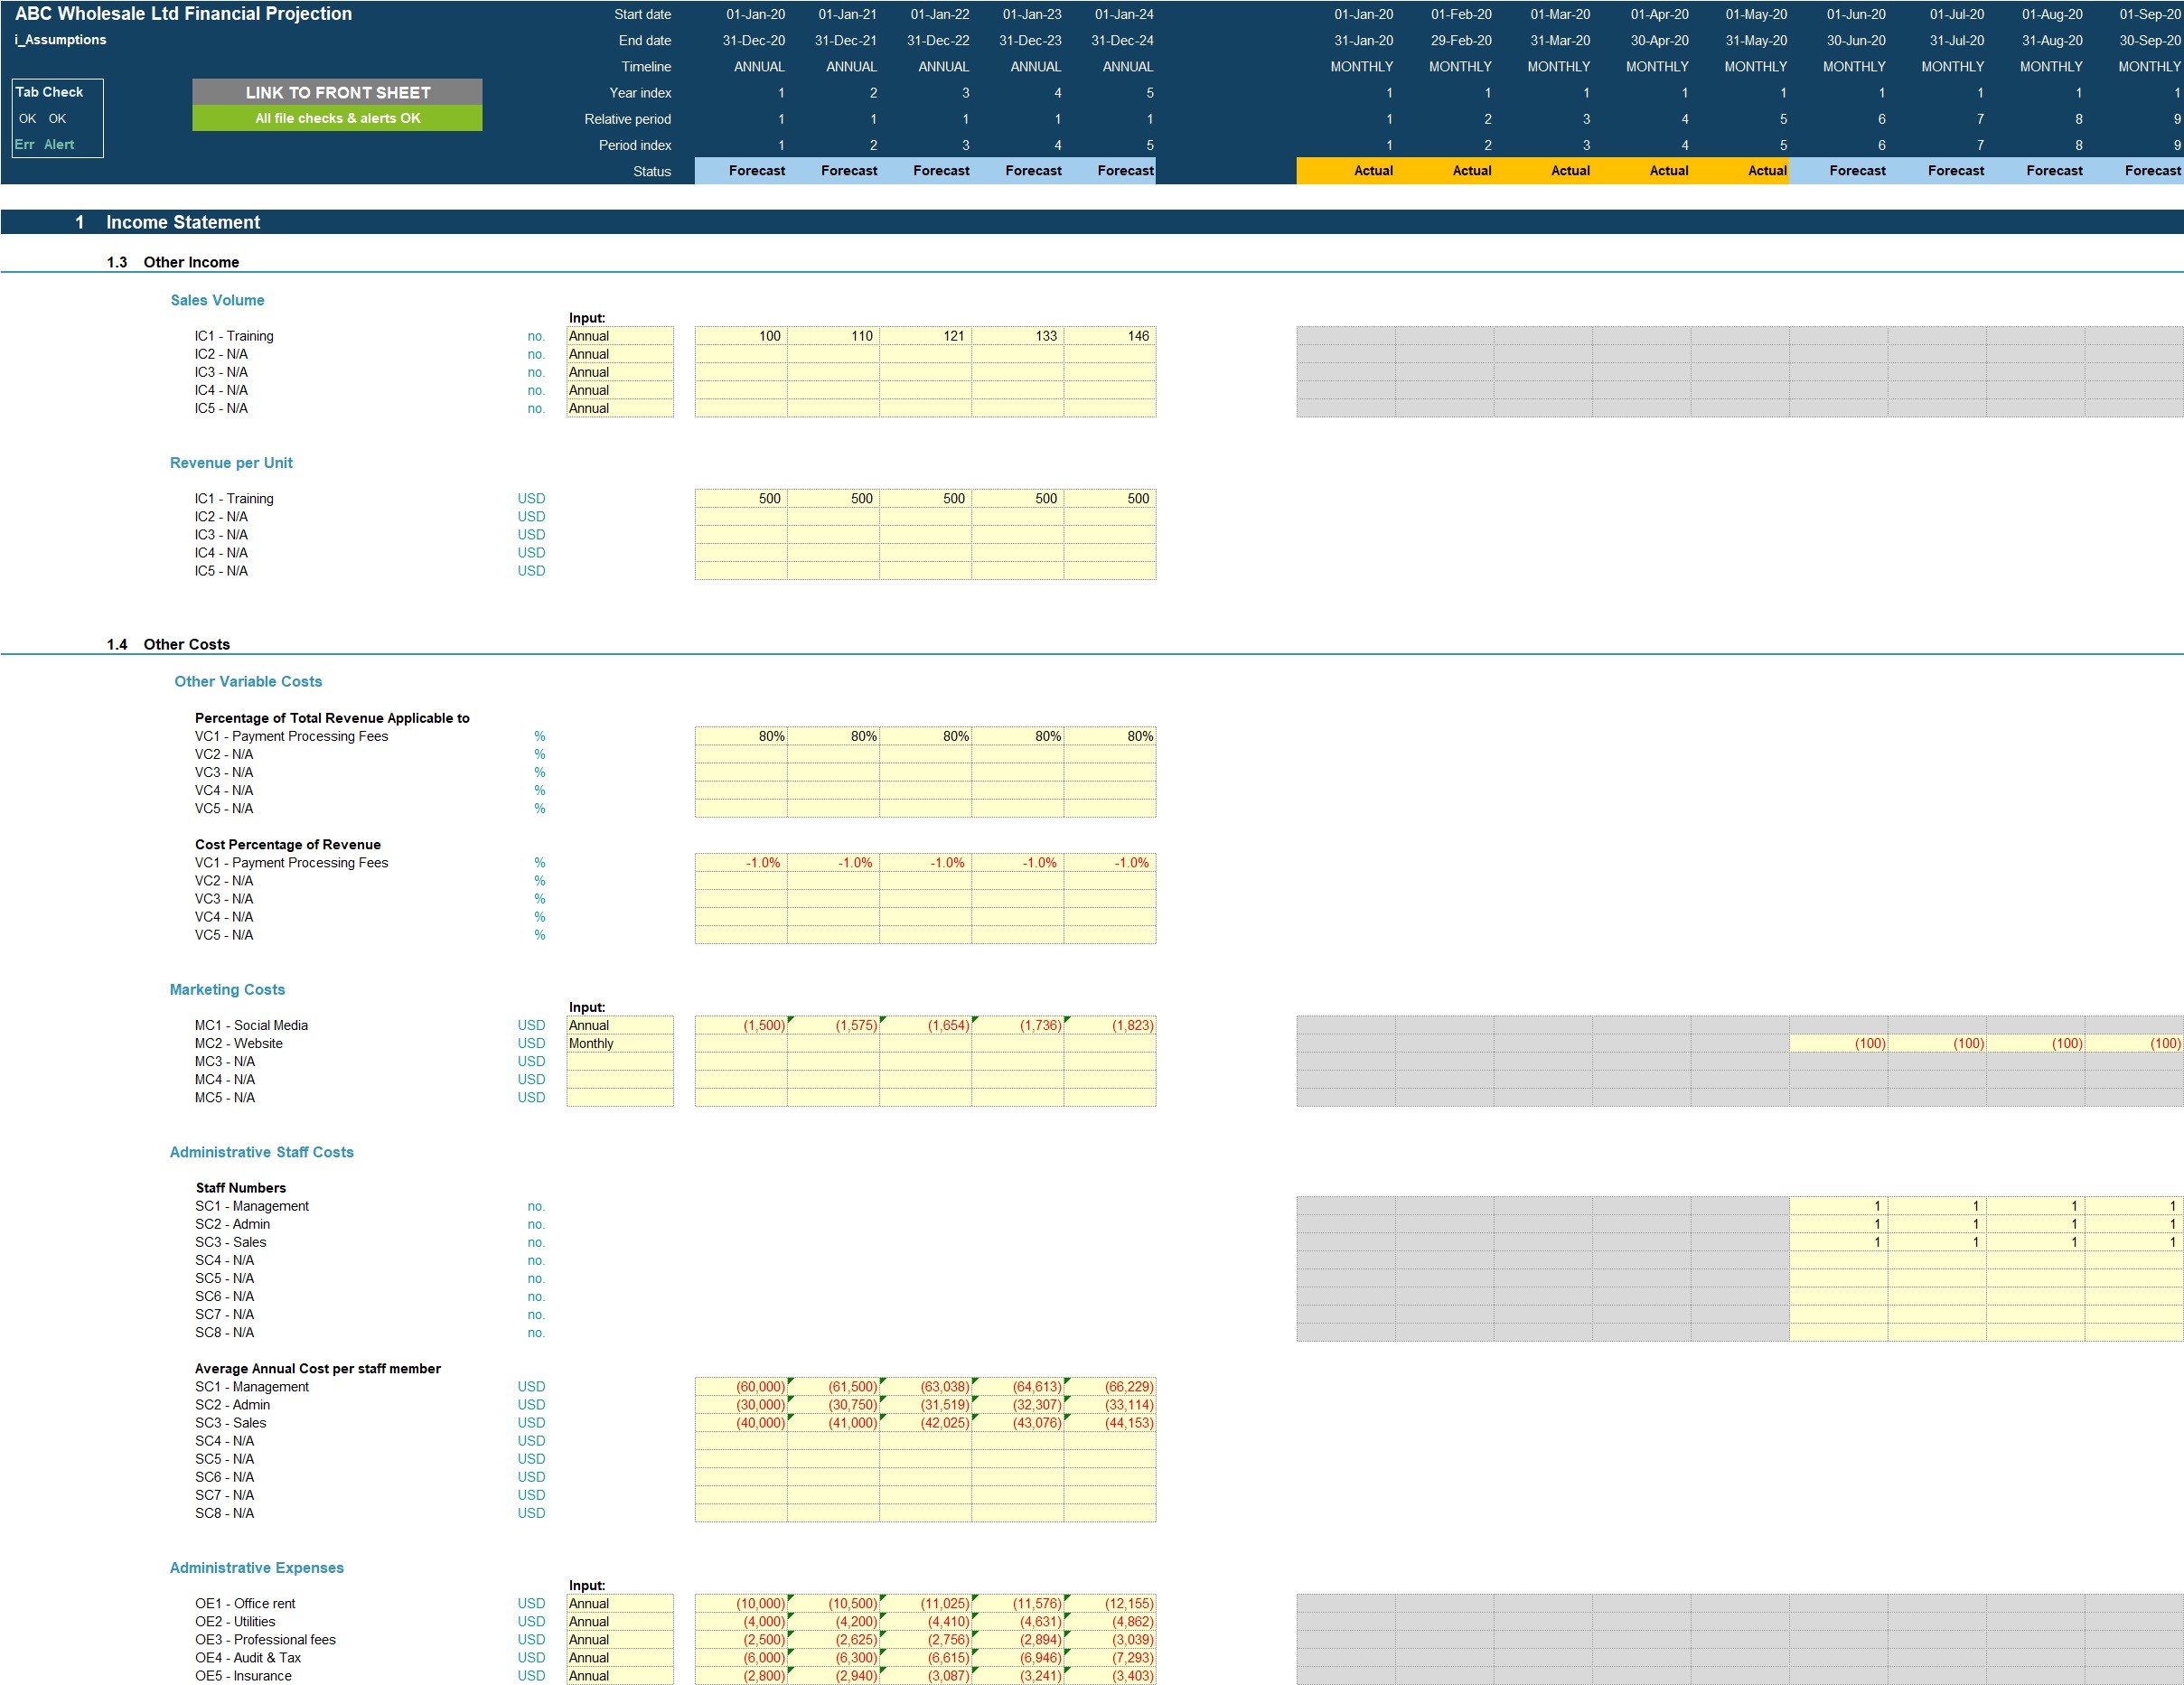Screen dimensions: 2184x1685
Task: Open MC2 Website Monthly input type cell
Action: (x=620, y=1043)
